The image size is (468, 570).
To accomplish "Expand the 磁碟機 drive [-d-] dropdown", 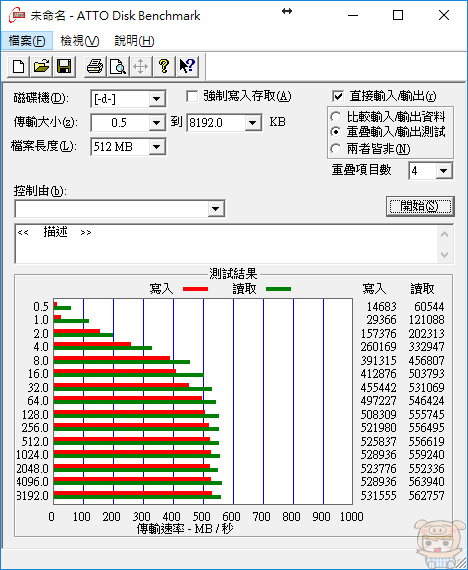I will (x=157, y=99).
